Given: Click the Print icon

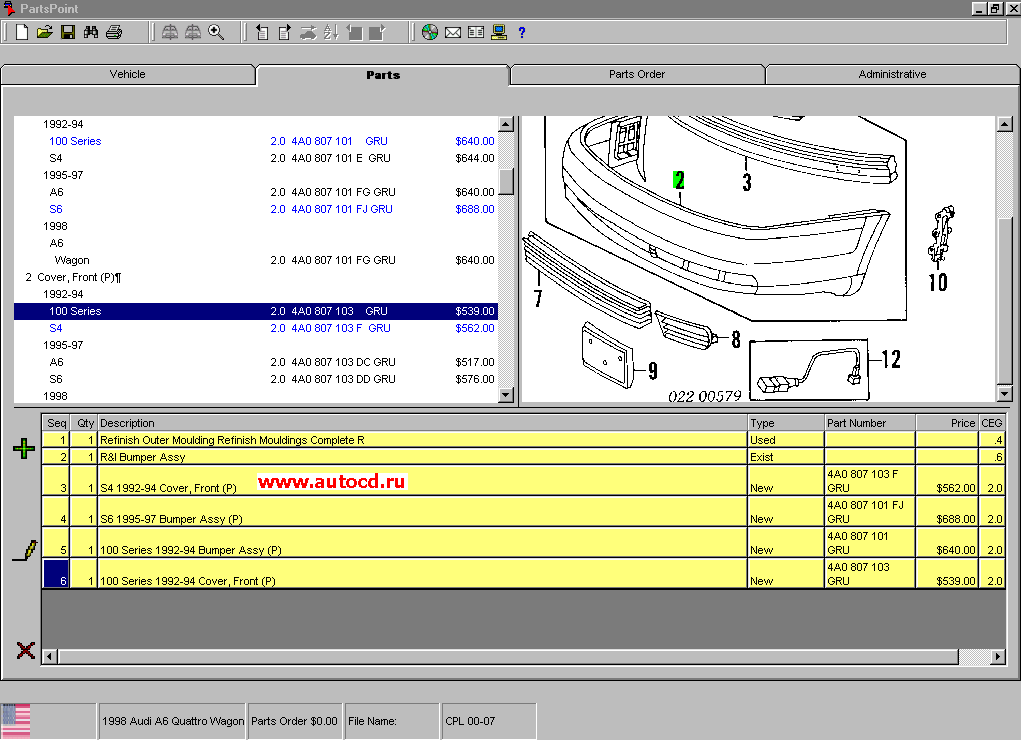Looking at the screenshot, I should tap(114, 32).
